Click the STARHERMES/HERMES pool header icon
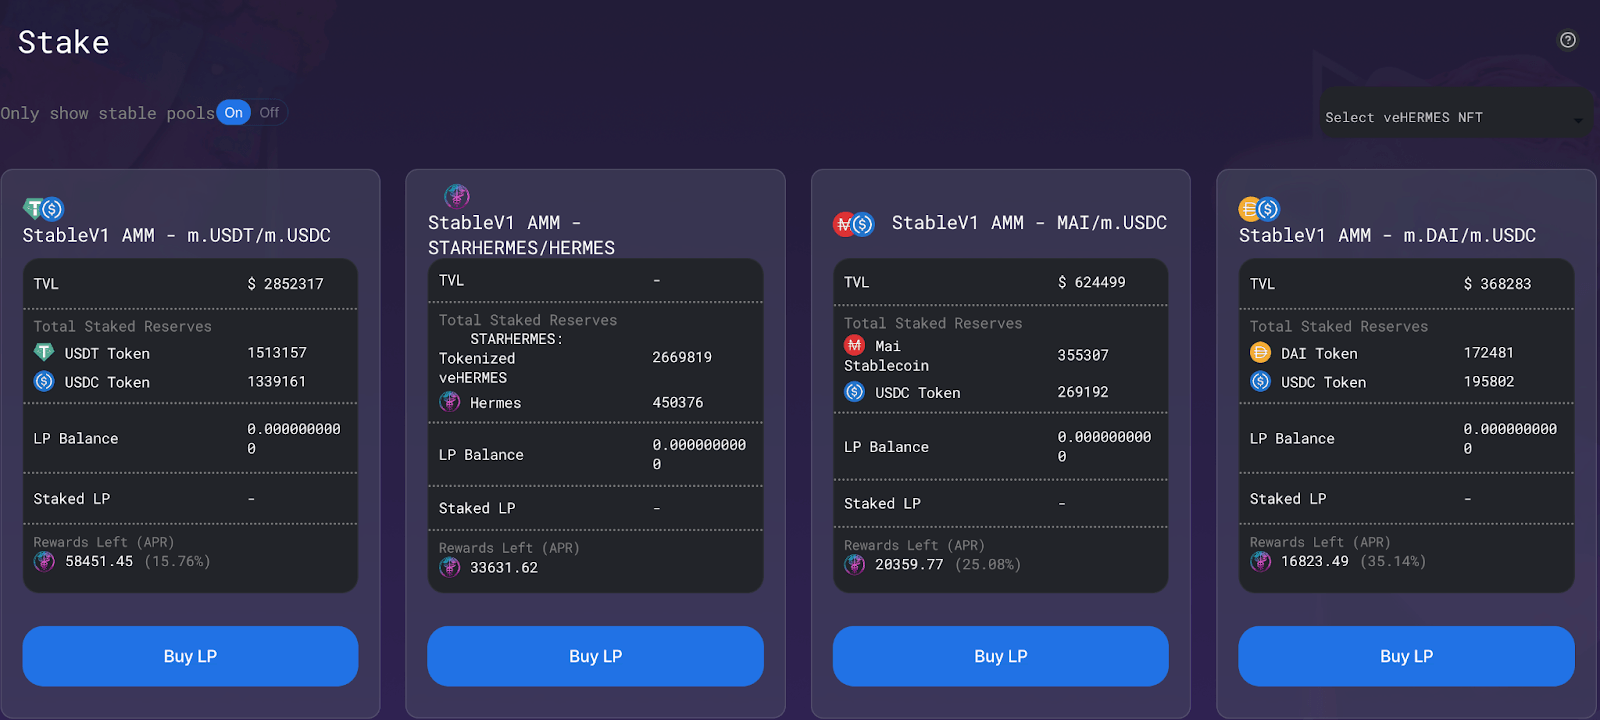Image resolution: width=1600 pixels, height=720 pixels. (x=457, y=196)
